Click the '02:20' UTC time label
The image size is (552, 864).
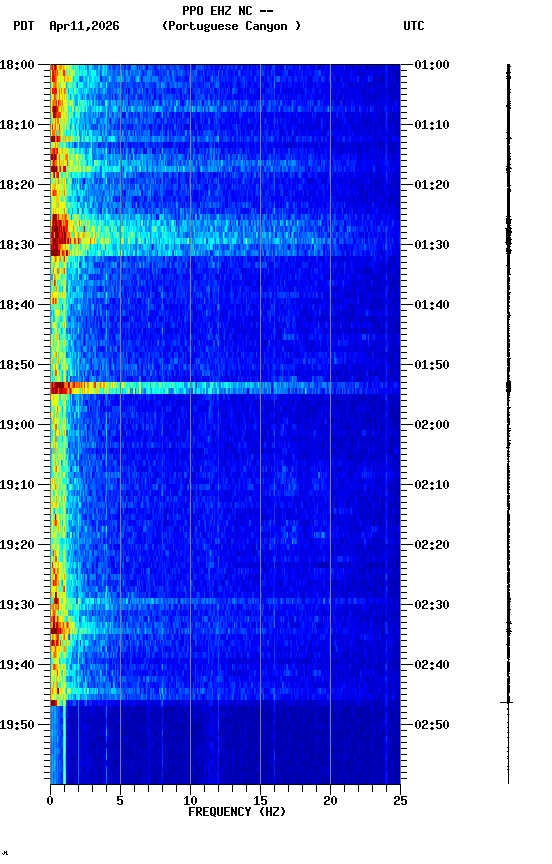[432, 546]
